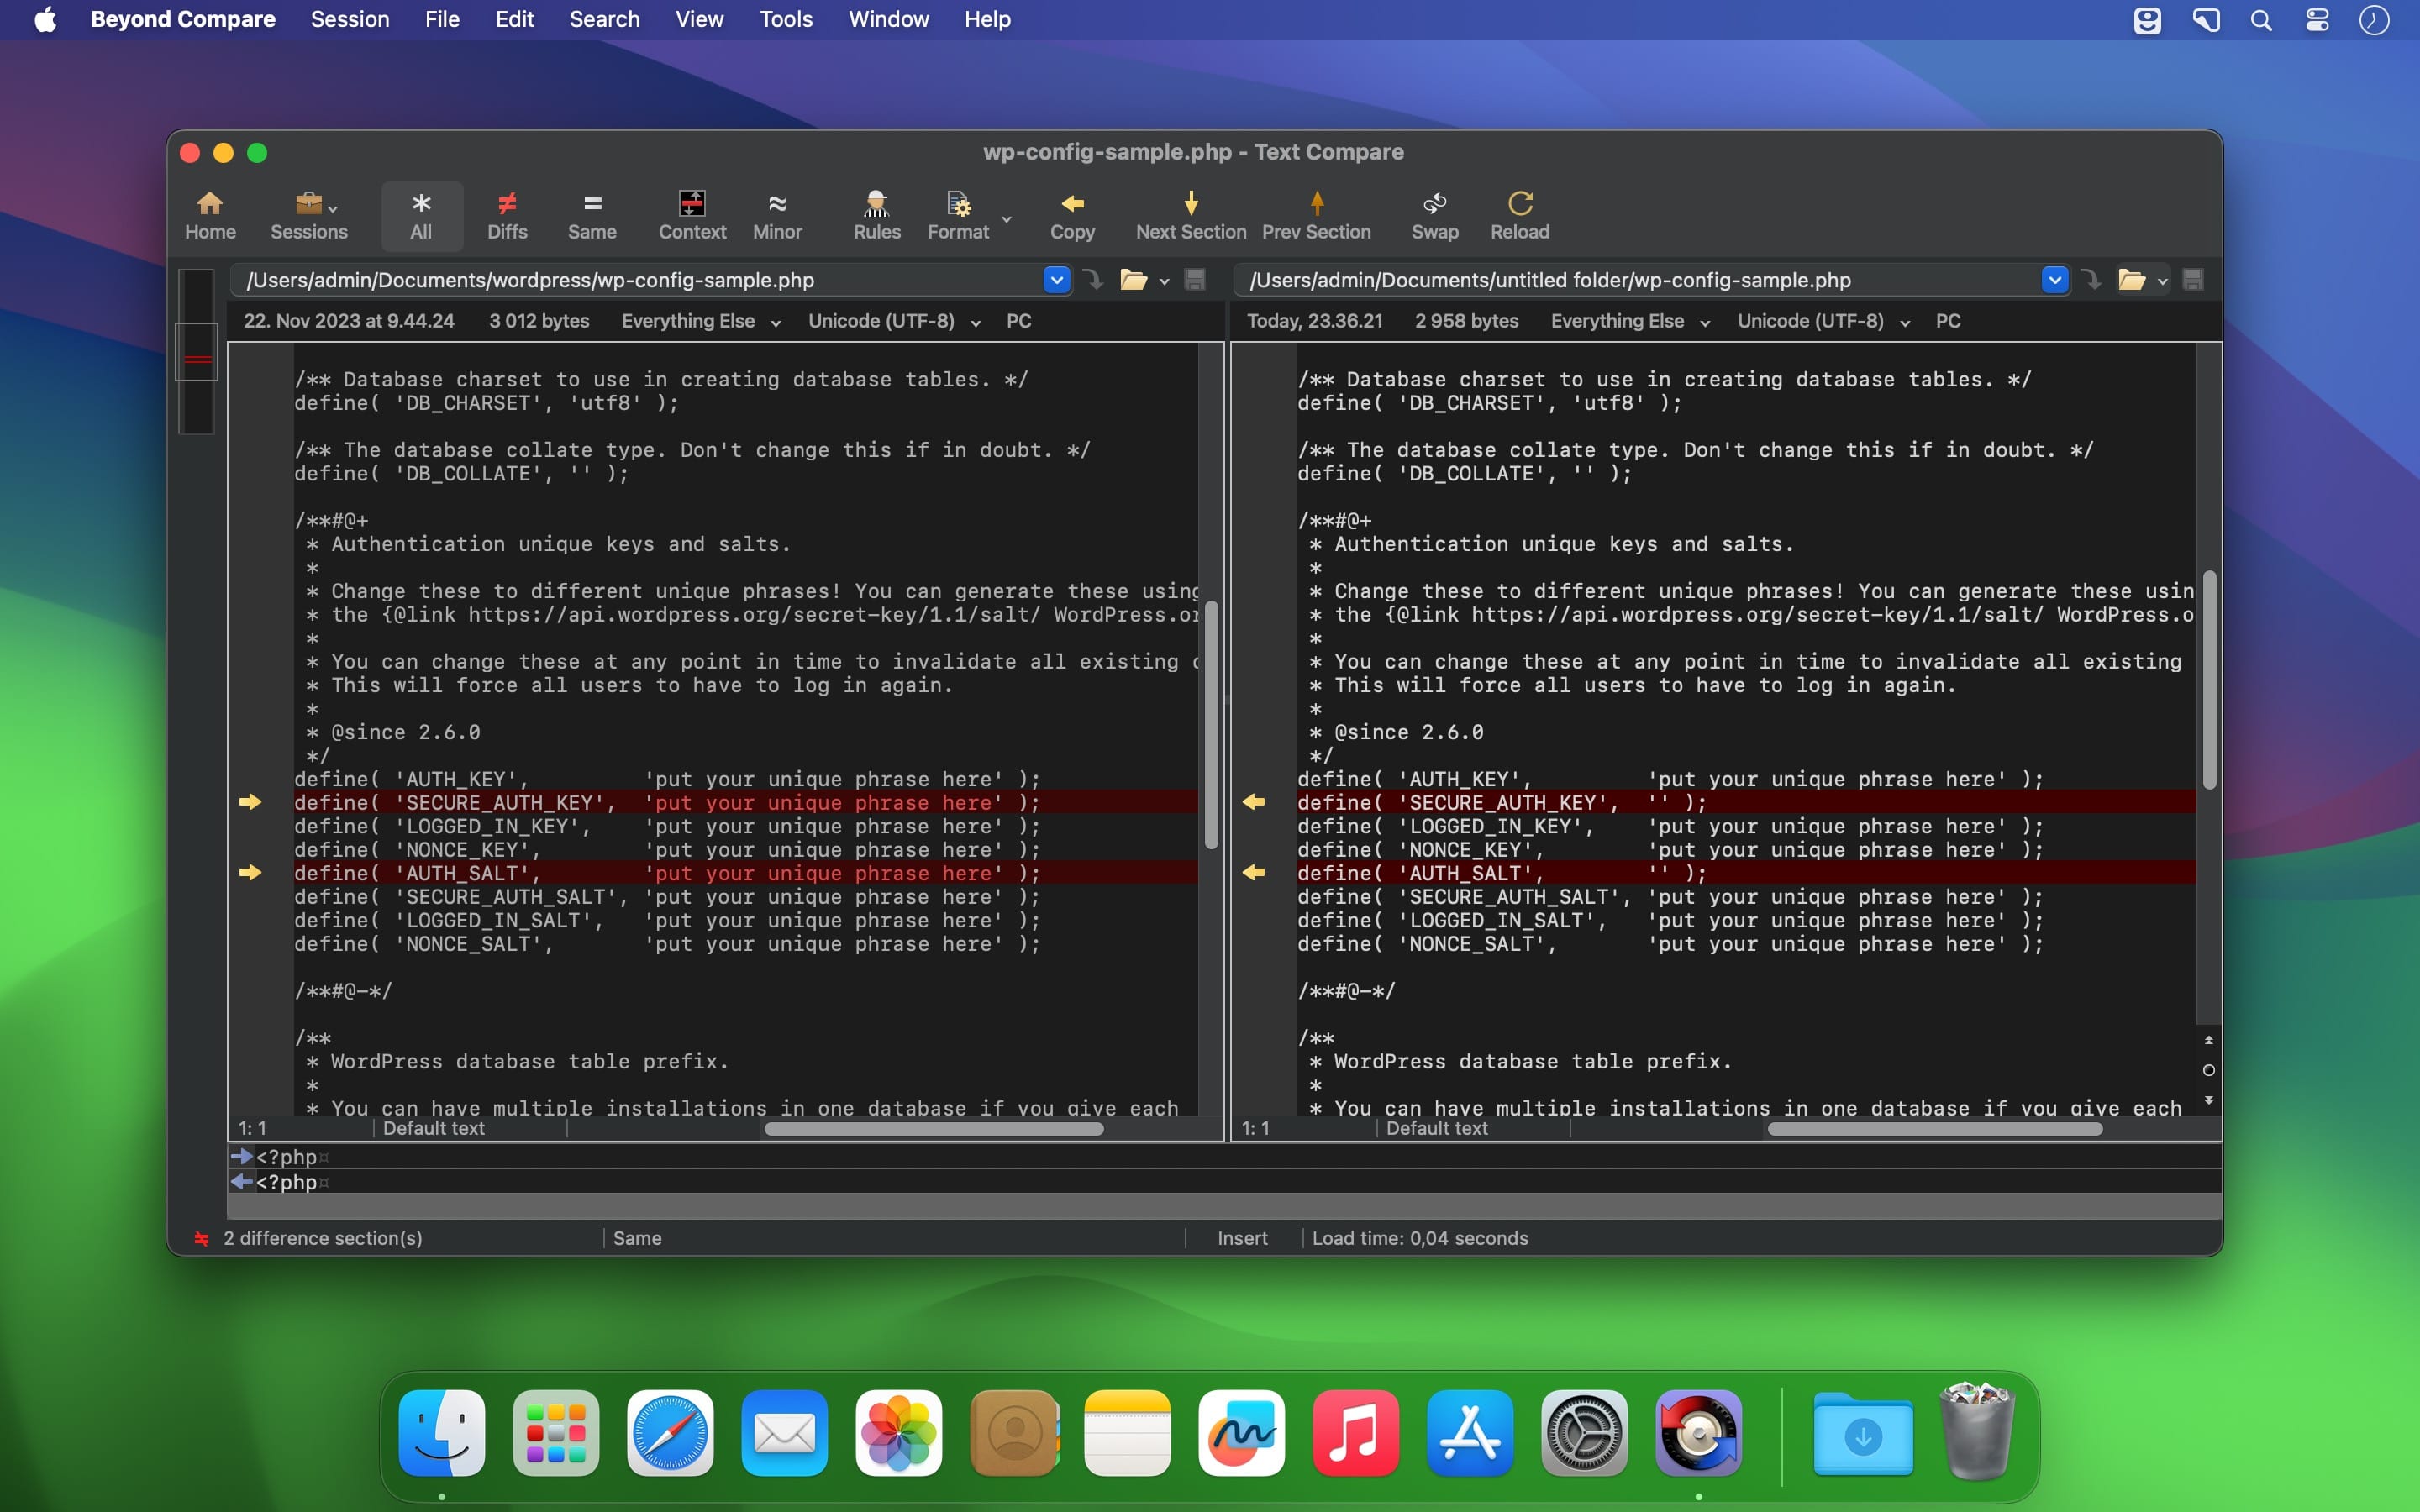Click the 'Load time: 0,04 seconds' status text
2420x1512 pixels.
point(1420,1238)
